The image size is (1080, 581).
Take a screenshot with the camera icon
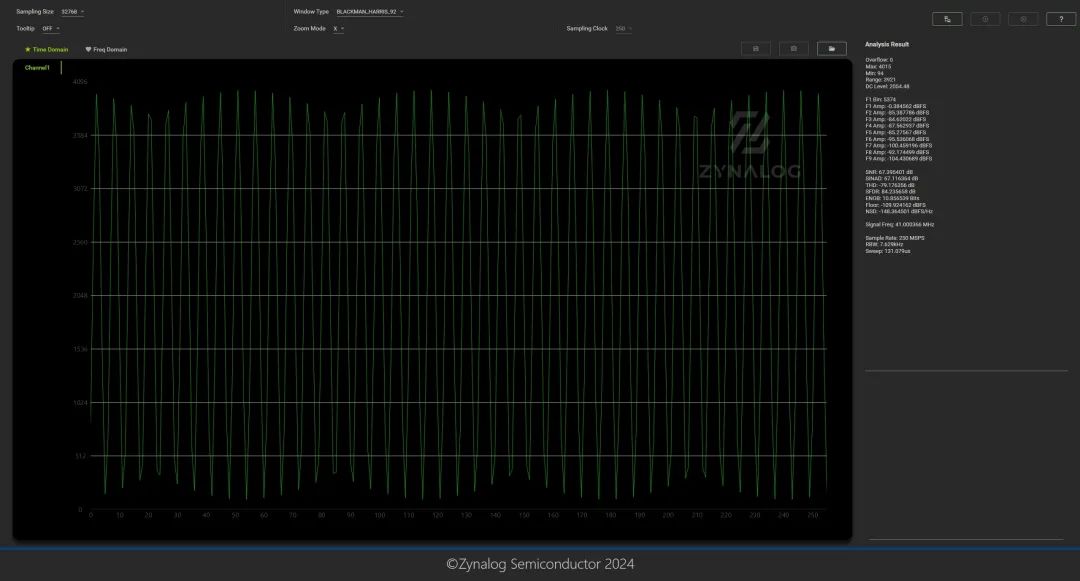(794, 48)
